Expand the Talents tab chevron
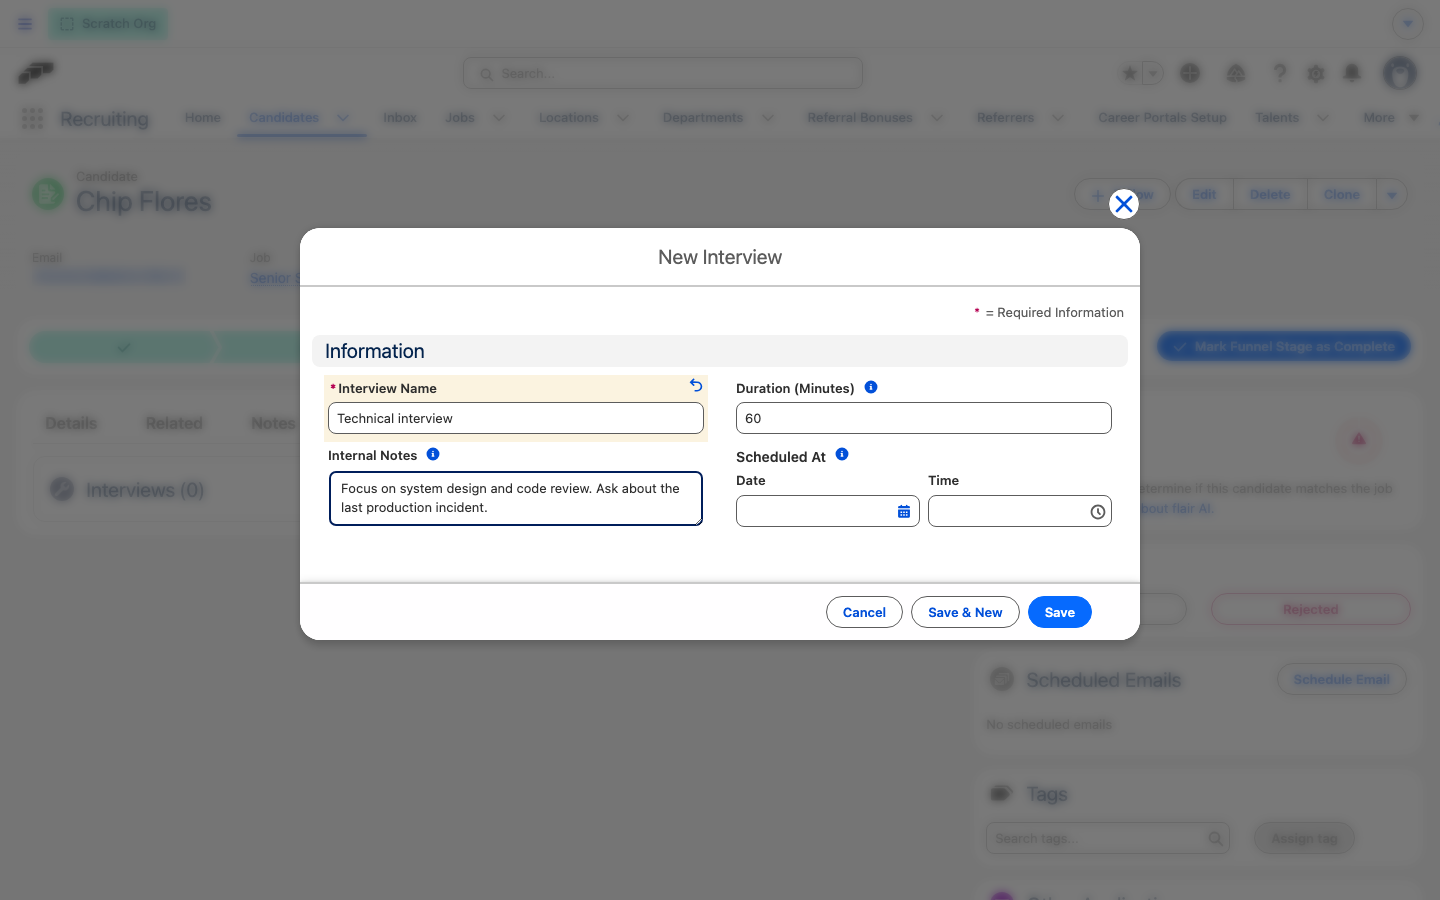 click(1323, 118)
